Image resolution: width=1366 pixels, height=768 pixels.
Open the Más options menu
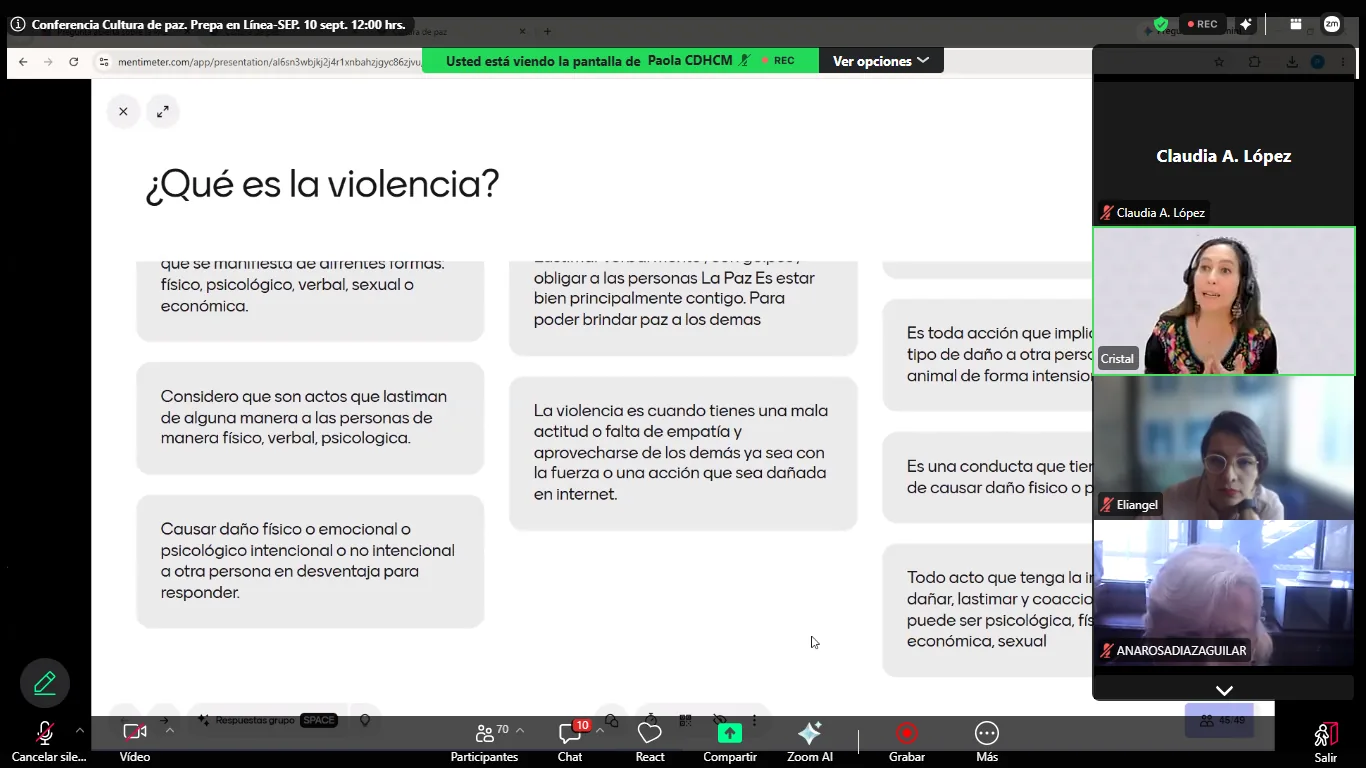(987, 741)
